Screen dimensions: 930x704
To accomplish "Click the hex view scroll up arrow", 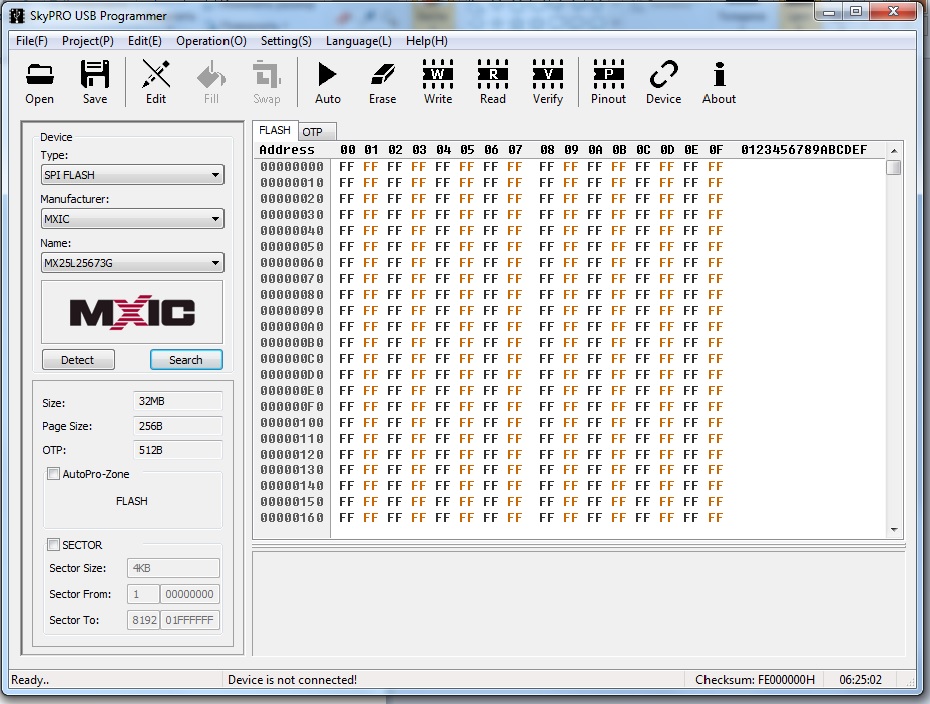I will (894, 151).
